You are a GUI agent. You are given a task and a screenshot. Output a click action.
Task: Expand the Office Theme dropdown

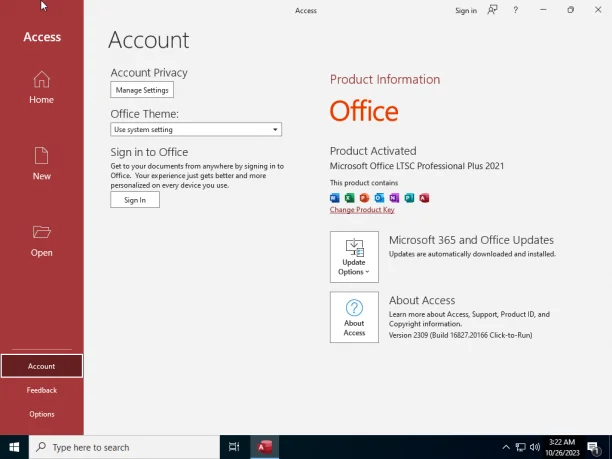click(x=196, y=130)
